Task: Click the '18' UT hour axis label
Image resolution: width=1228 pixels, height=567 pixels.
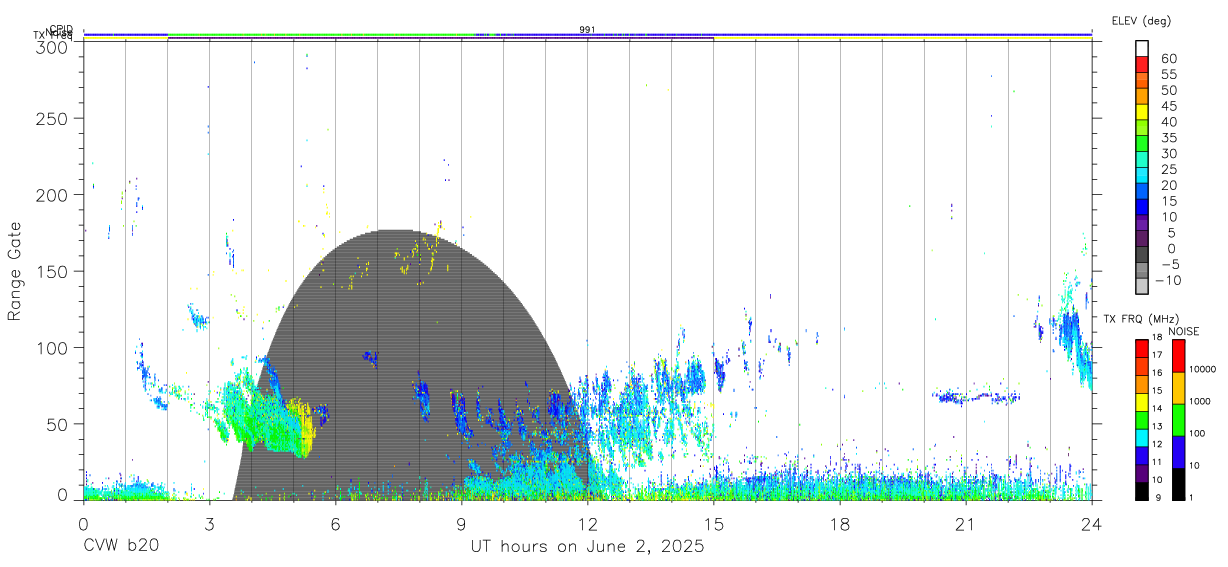Action: [840, 523]
